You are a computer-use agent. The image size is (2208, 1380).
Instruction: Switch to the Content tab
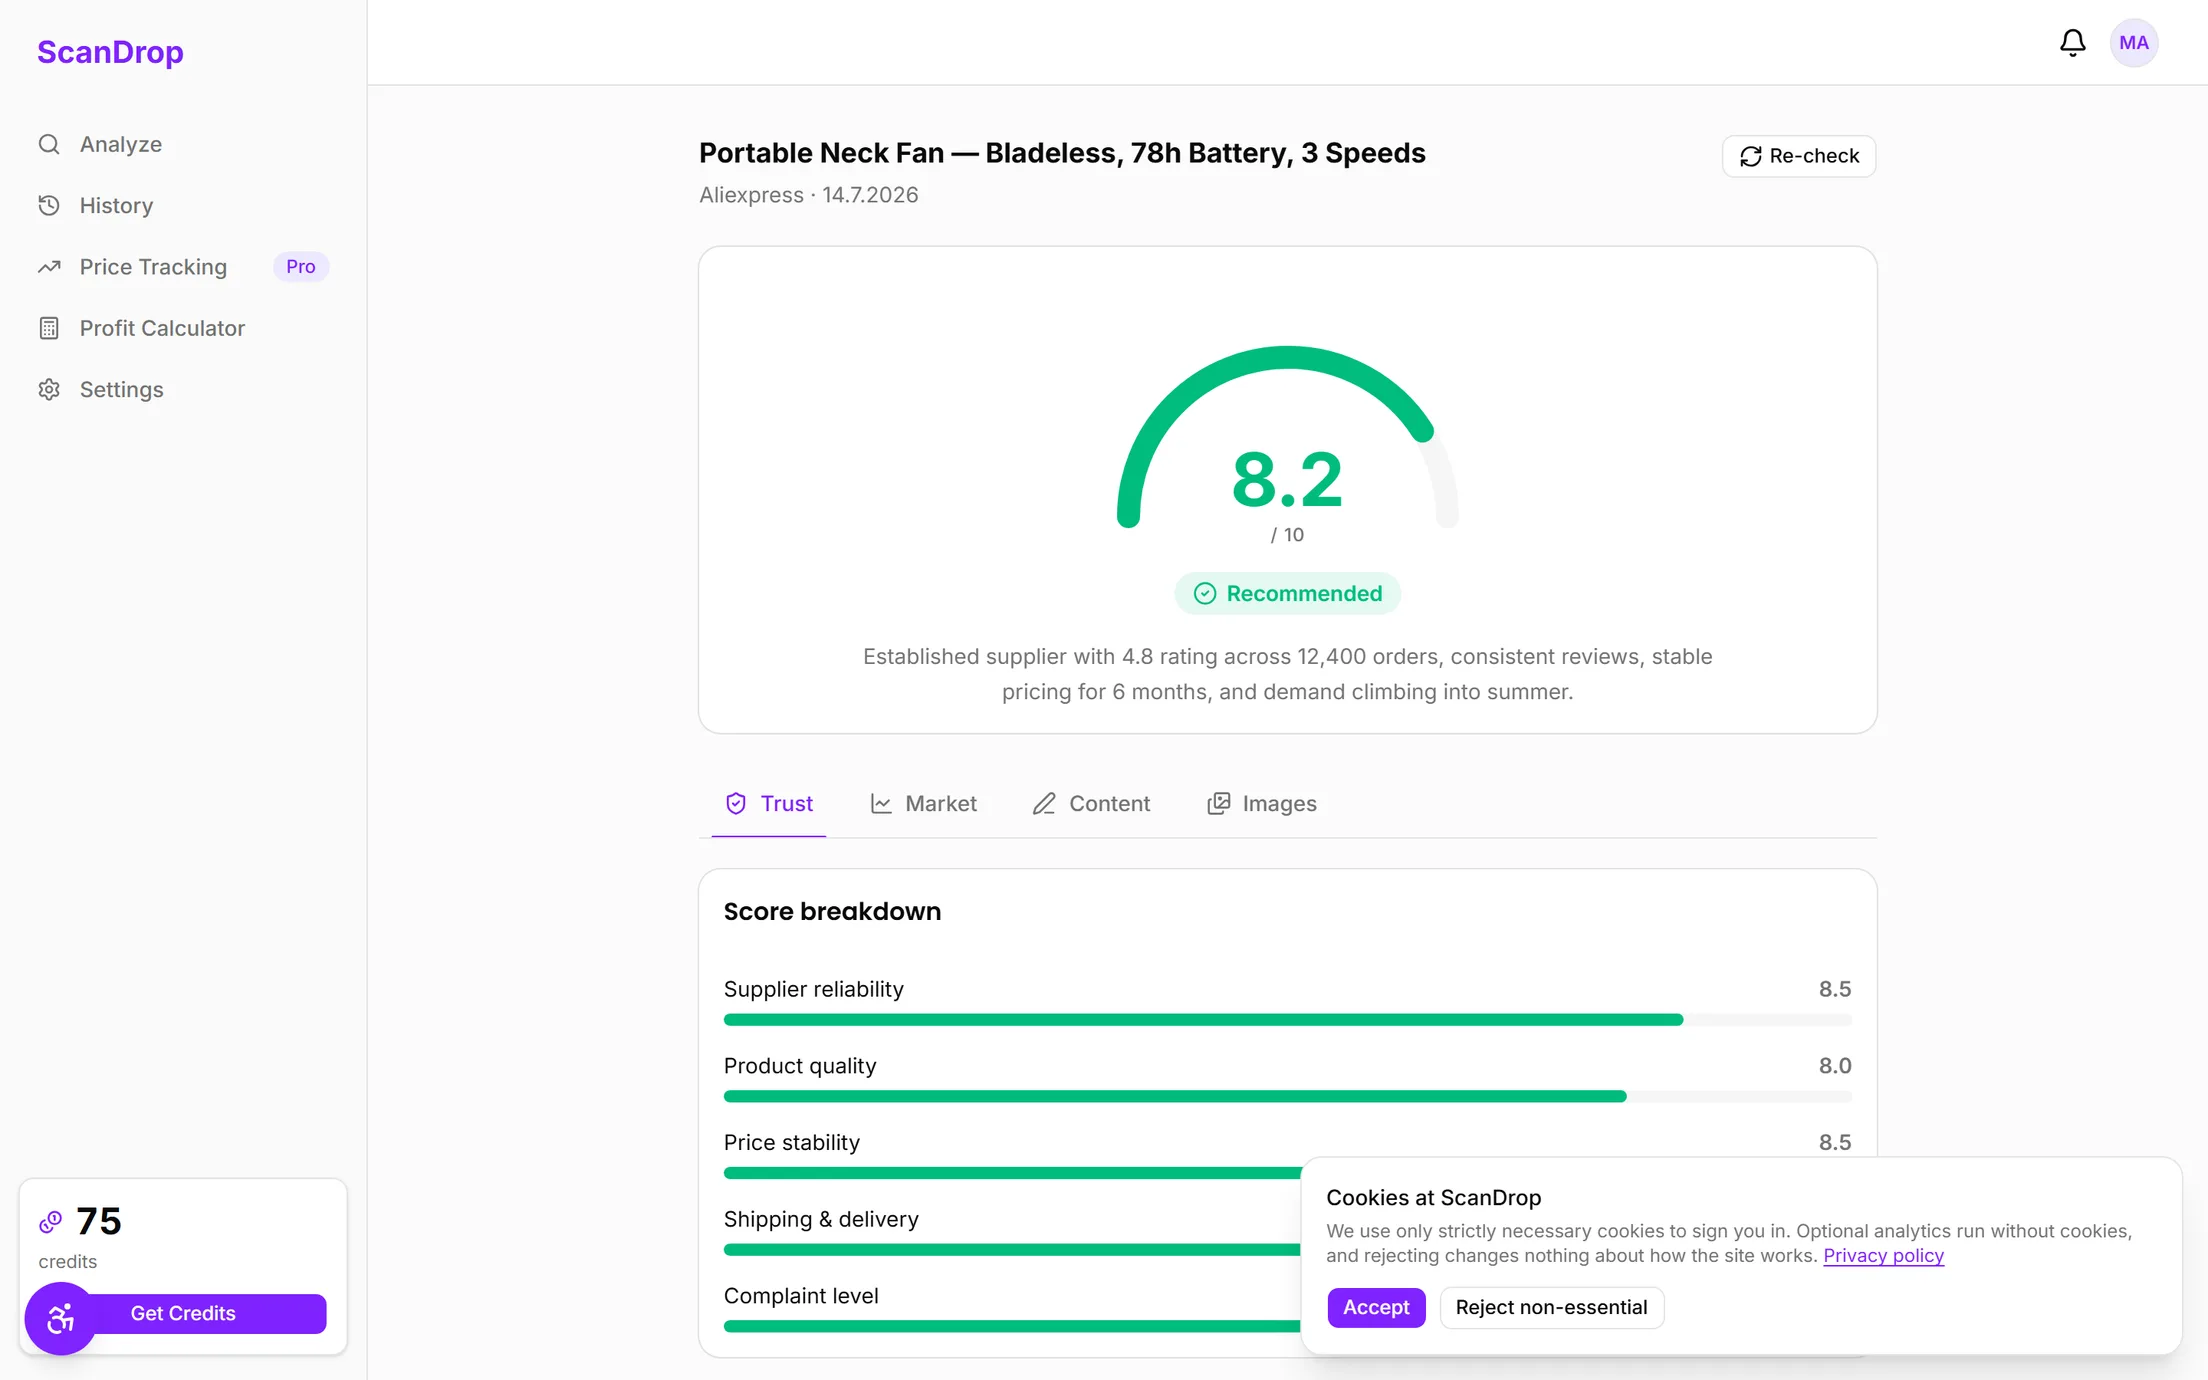[x=1091, y=804]
